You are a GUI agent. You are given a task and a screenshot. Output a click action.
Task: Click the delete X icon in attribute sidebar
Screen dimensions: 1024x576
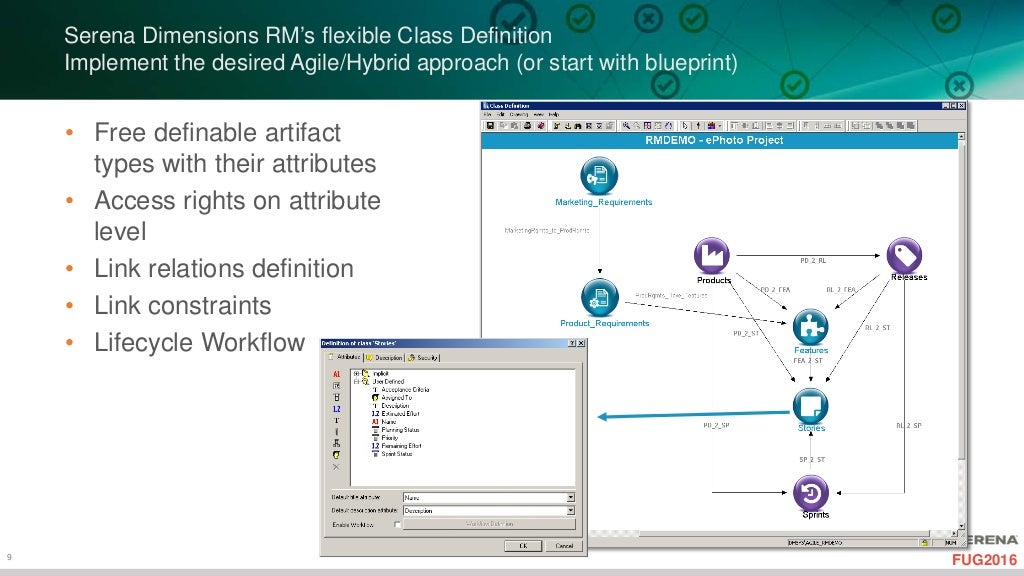[336, 466]
